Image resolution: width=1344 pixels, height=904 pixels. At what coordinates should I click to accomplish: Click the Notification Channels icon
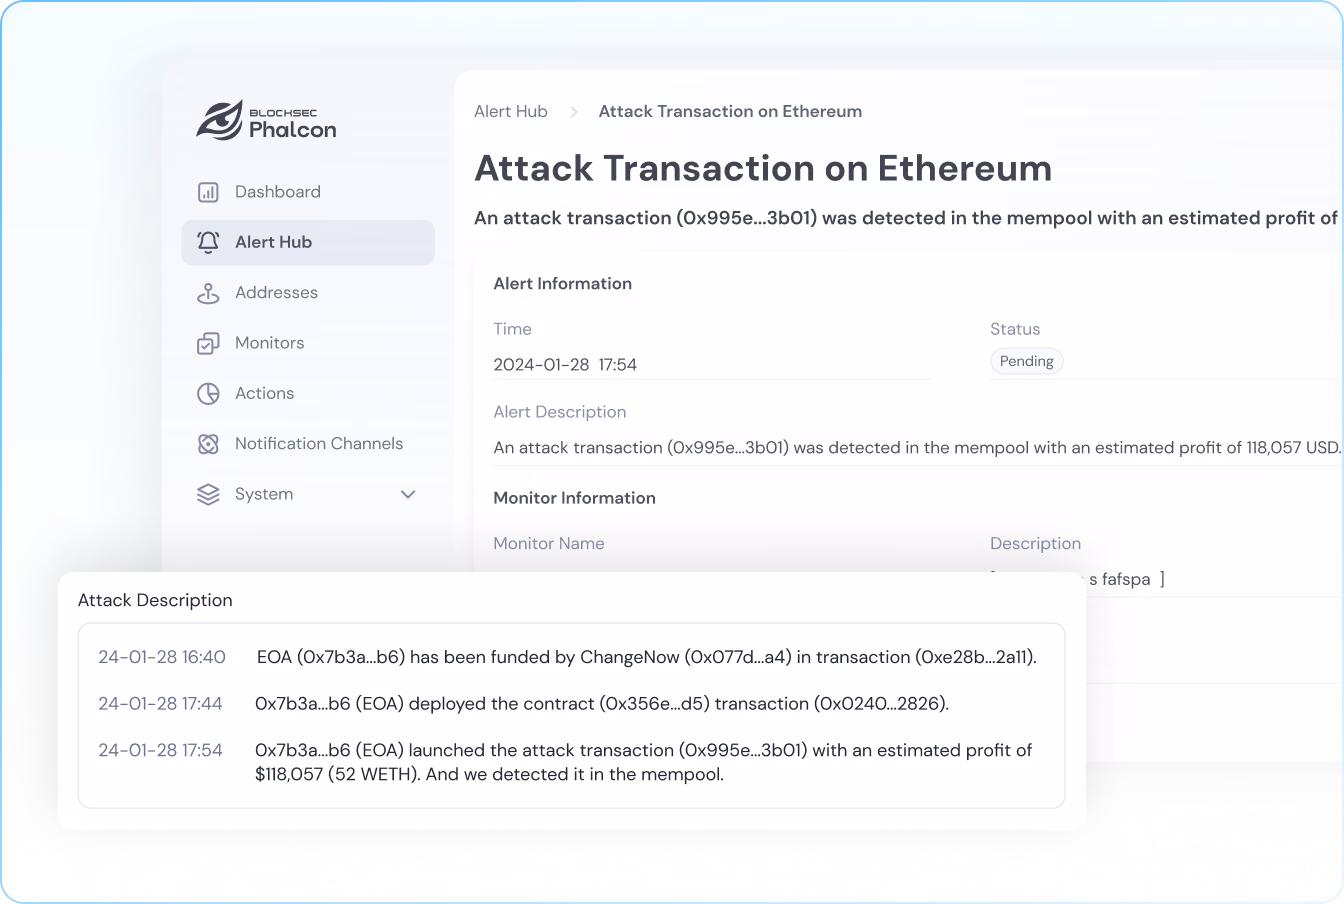coord(208,444)
